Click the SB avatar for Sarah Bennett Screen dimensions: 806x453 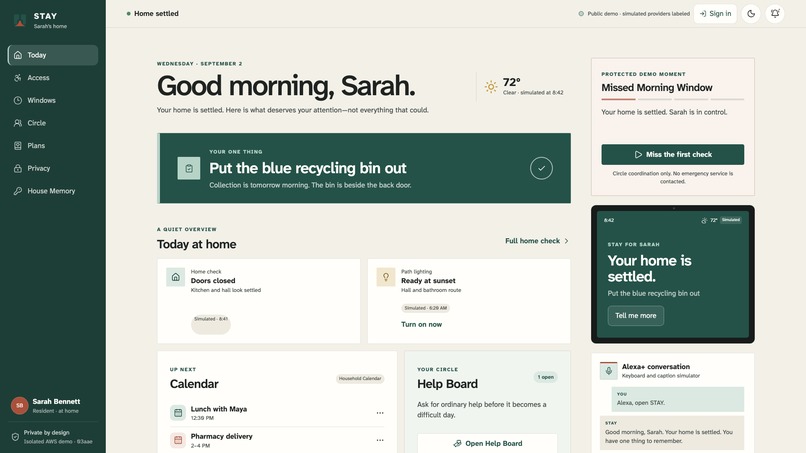pyautogui.click(x=20, y=406)
